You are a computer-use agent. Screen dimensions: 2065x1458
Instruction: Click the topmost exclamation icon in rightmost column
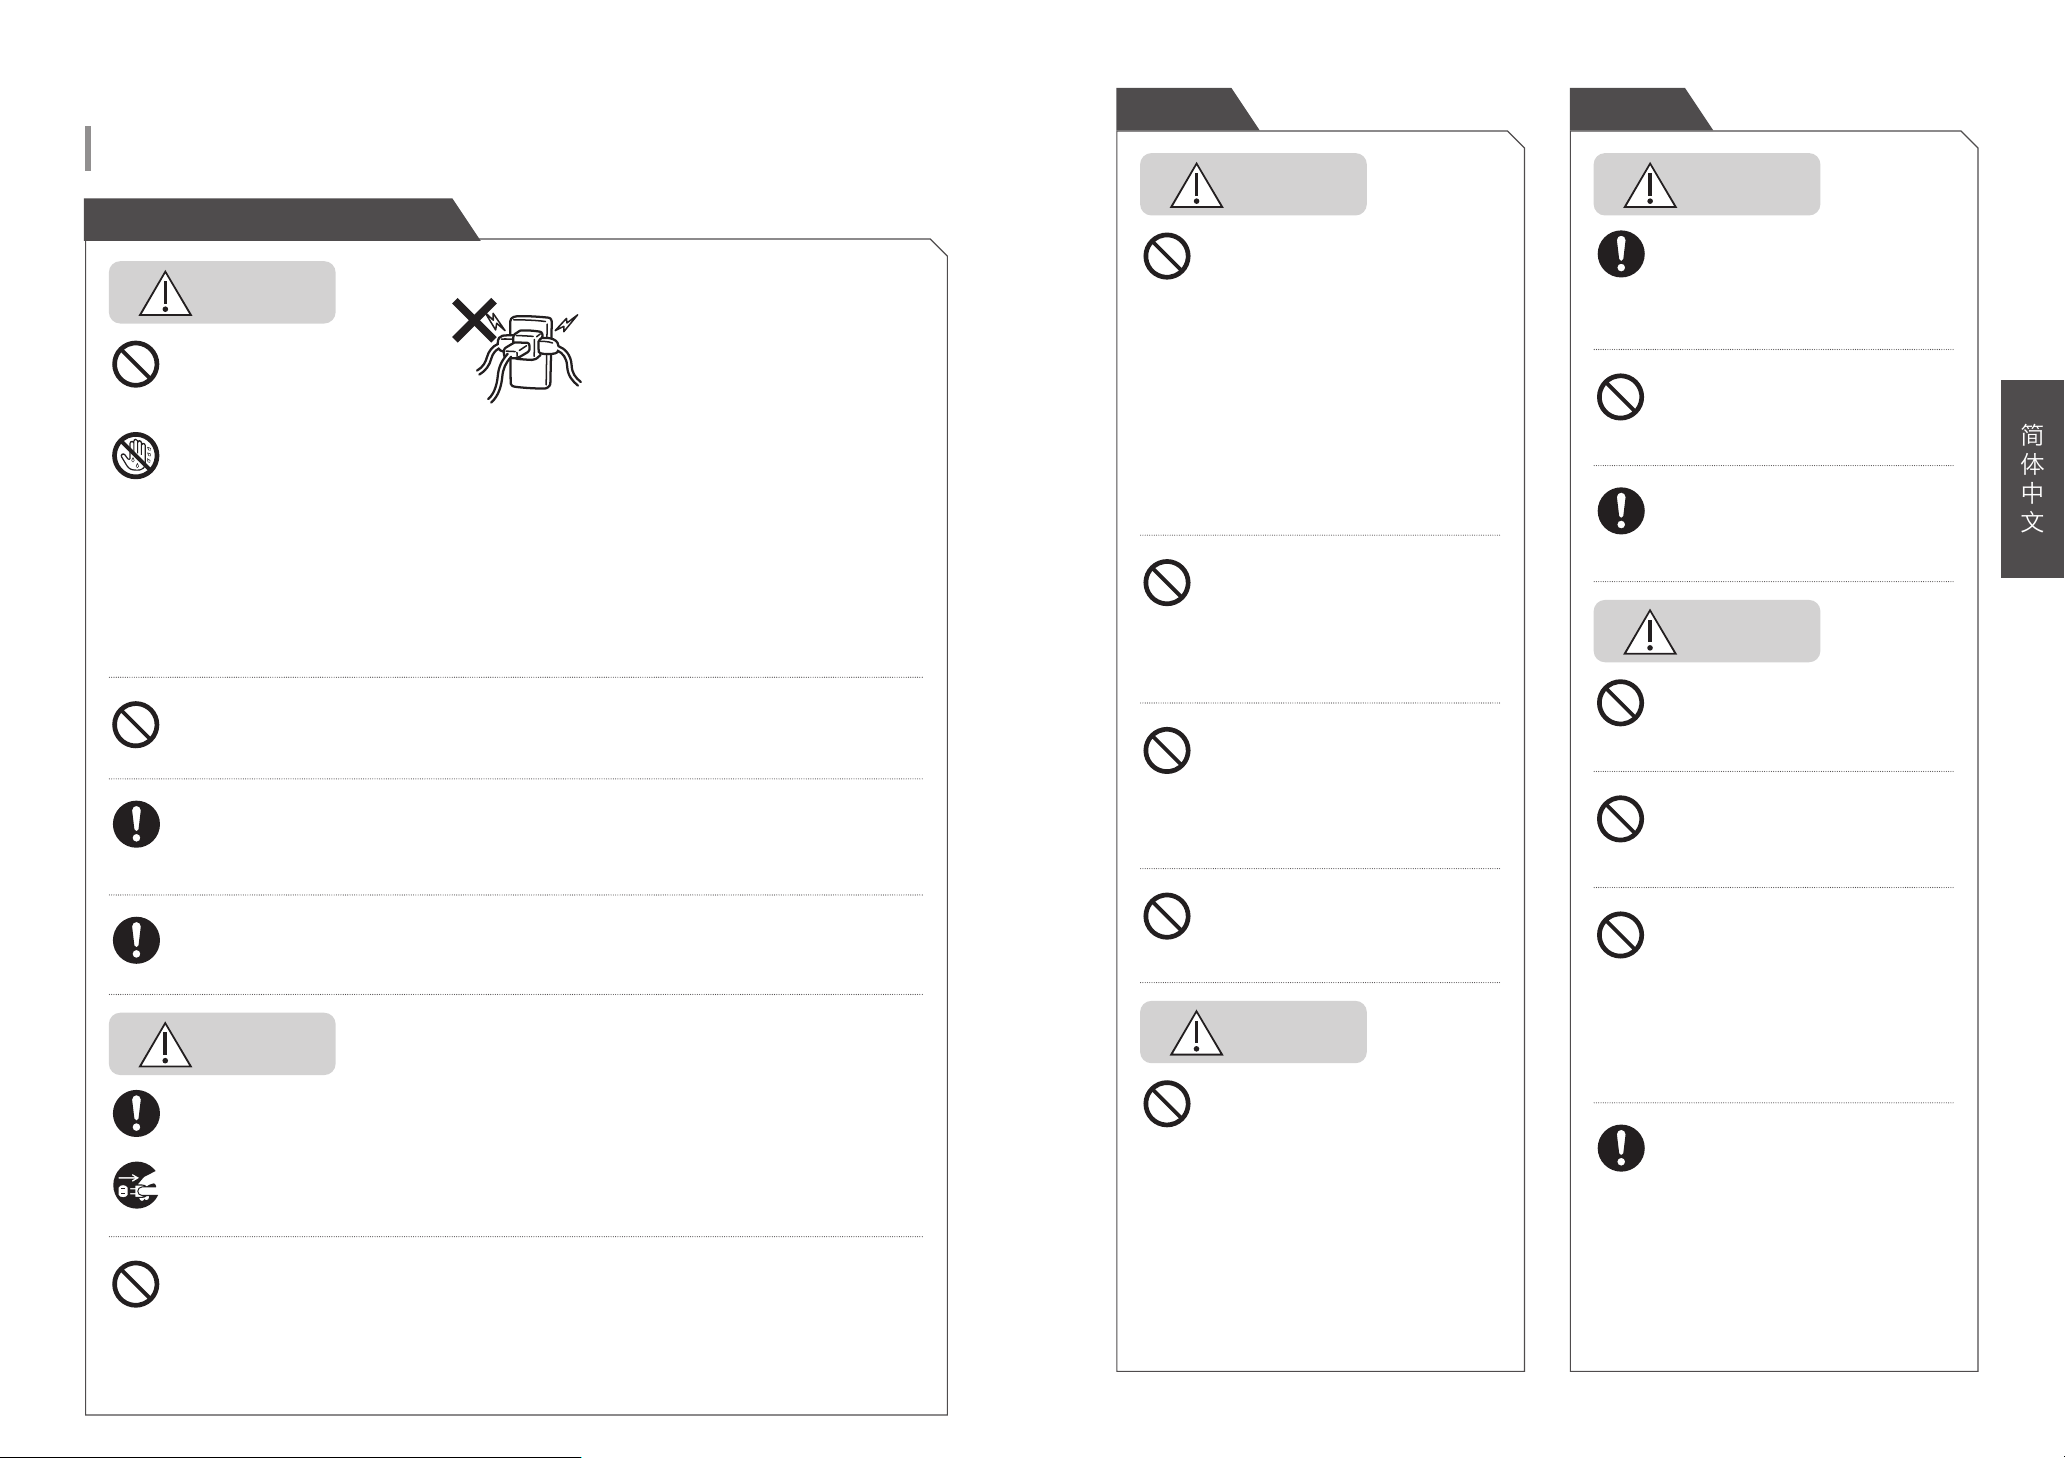pyautogui.click(x=1621, y=254)
